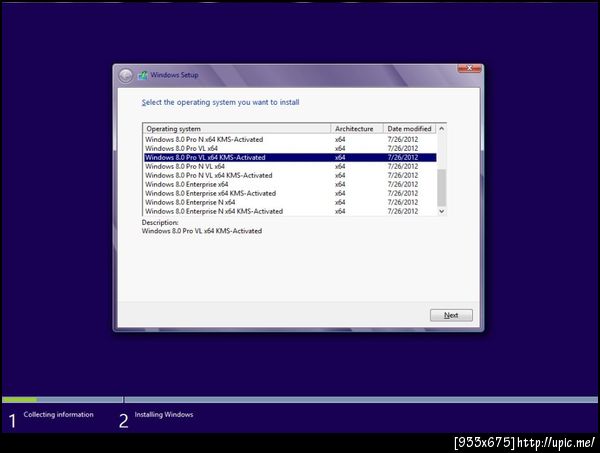Screen dimensions: 600x453
Task: Select Windows 8.0 Pro N VL x64 KMS-Activated
Action: [x=290, y=175]
